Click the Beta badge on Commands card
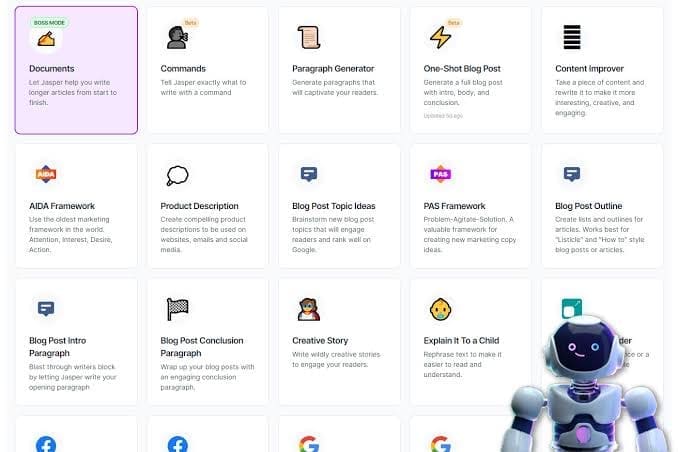This screenshot has height=452, width=678. [191, 21]
